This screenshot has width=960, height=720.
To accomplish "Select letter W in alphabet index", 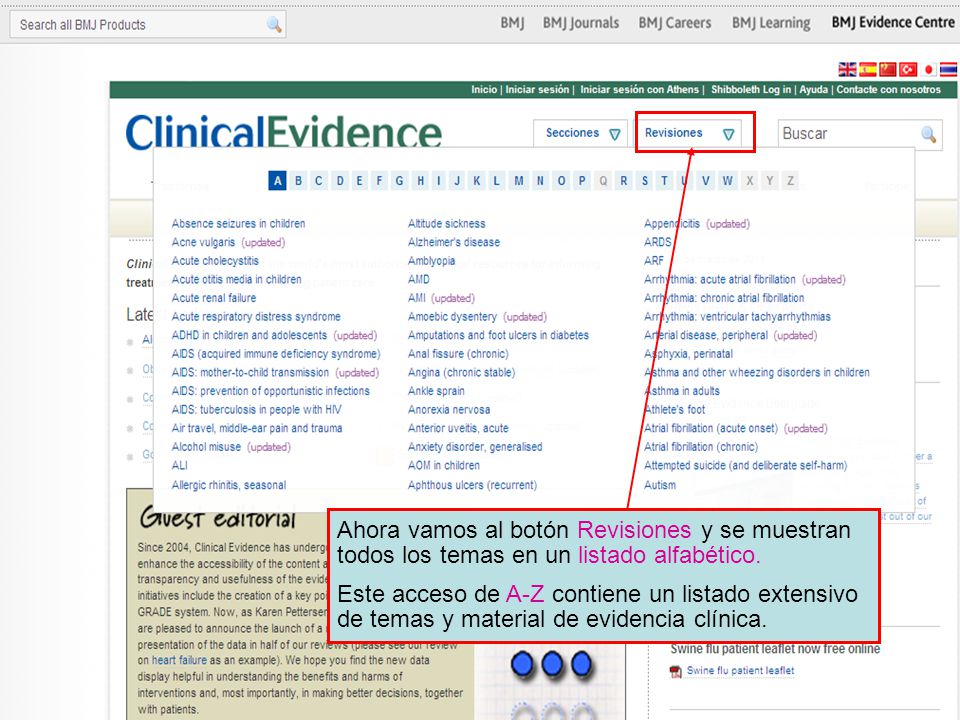I will click(727, 181).
